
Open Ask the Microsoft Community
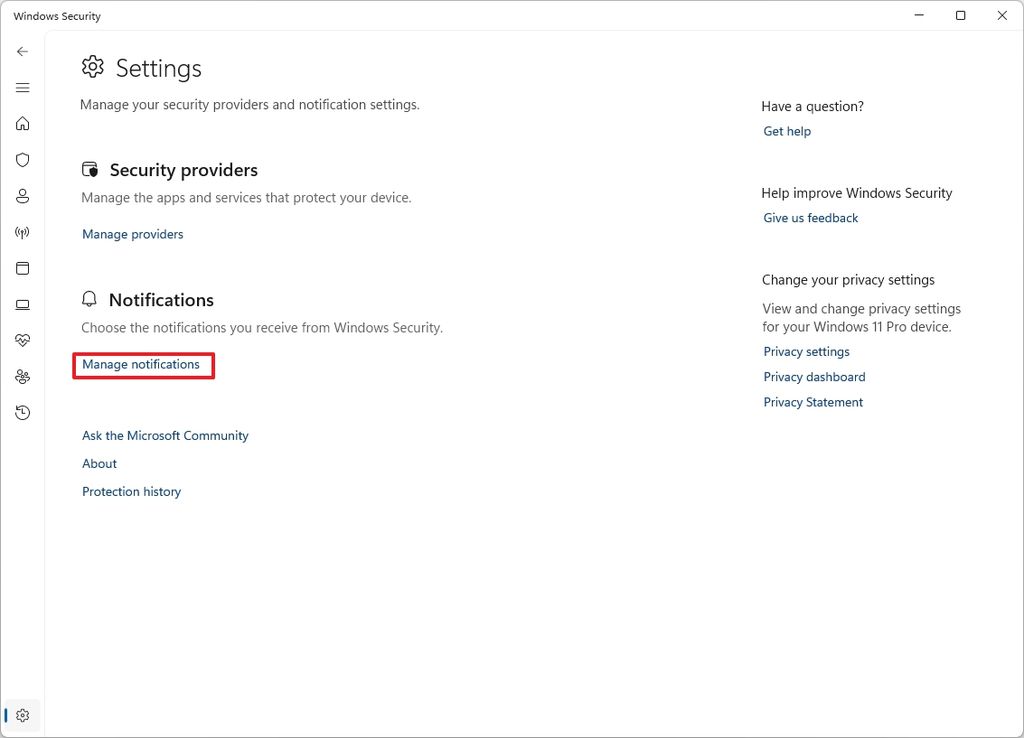165,435
